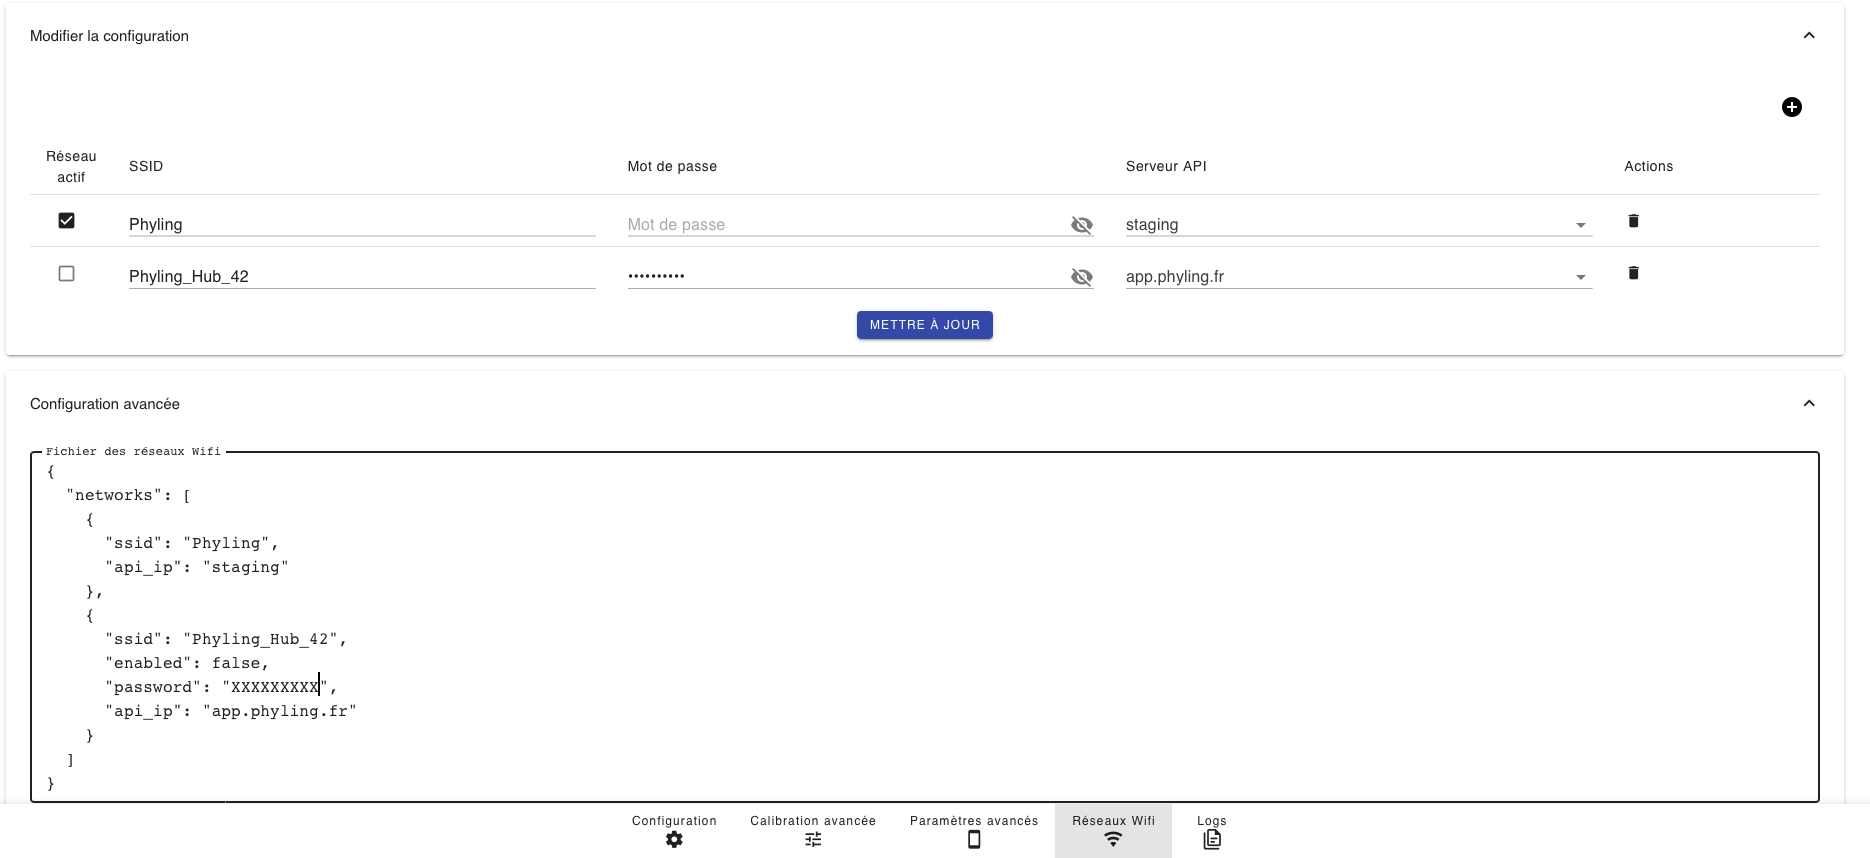Delete the Phyling network row
Image resolution: width=1870 pixels, height=858 pixels.
[x=1633, y=221]
